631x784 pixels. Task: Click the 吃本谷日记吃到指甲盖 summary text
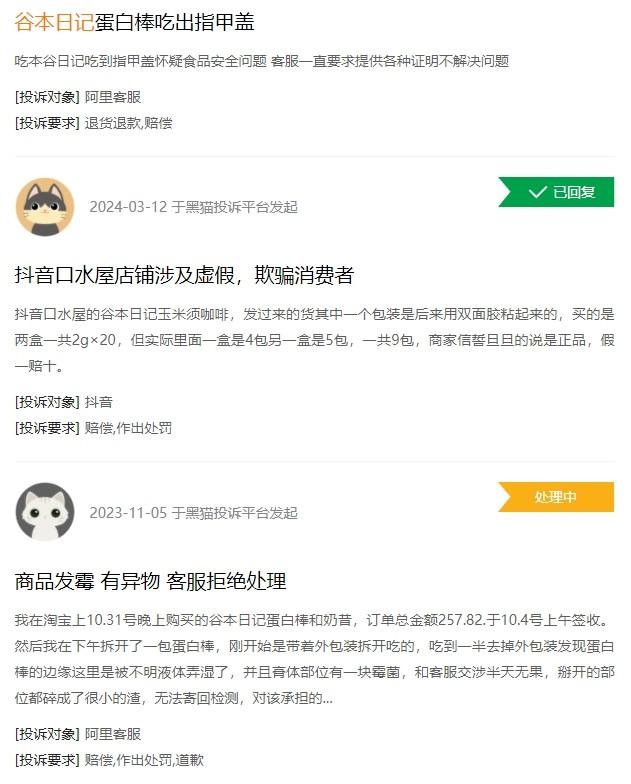point(262,61)
